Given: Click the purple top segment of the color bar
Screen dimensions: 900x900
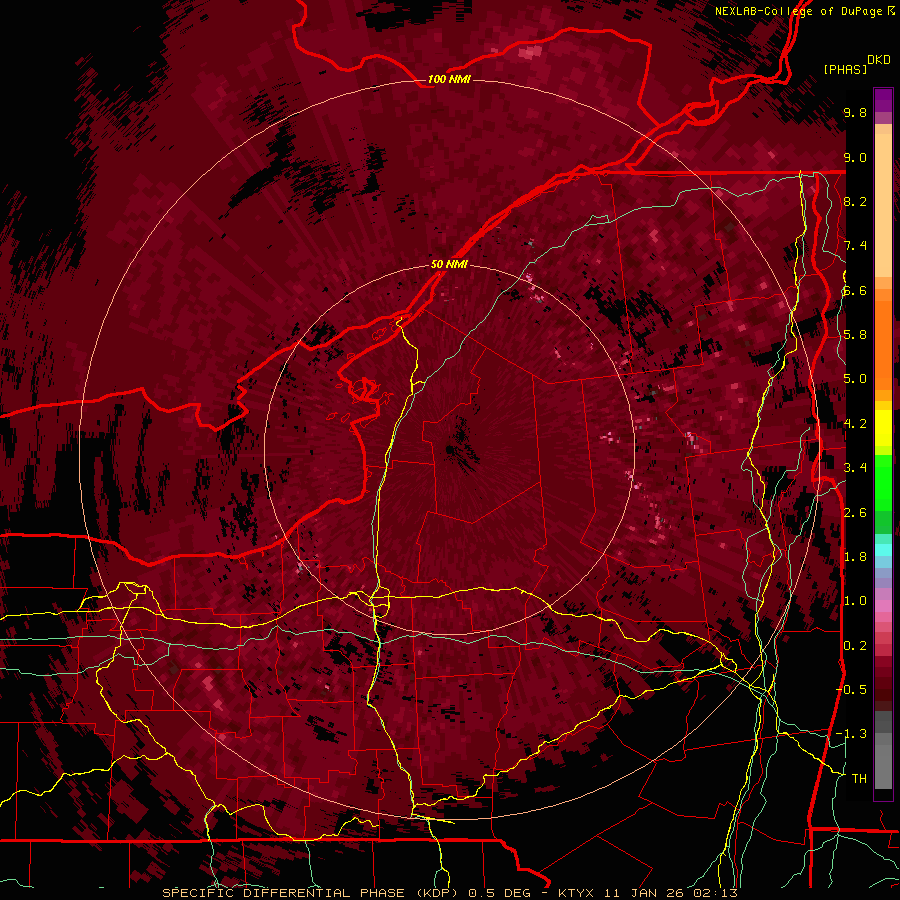Looking at the screenshot, I should [883, 100].
